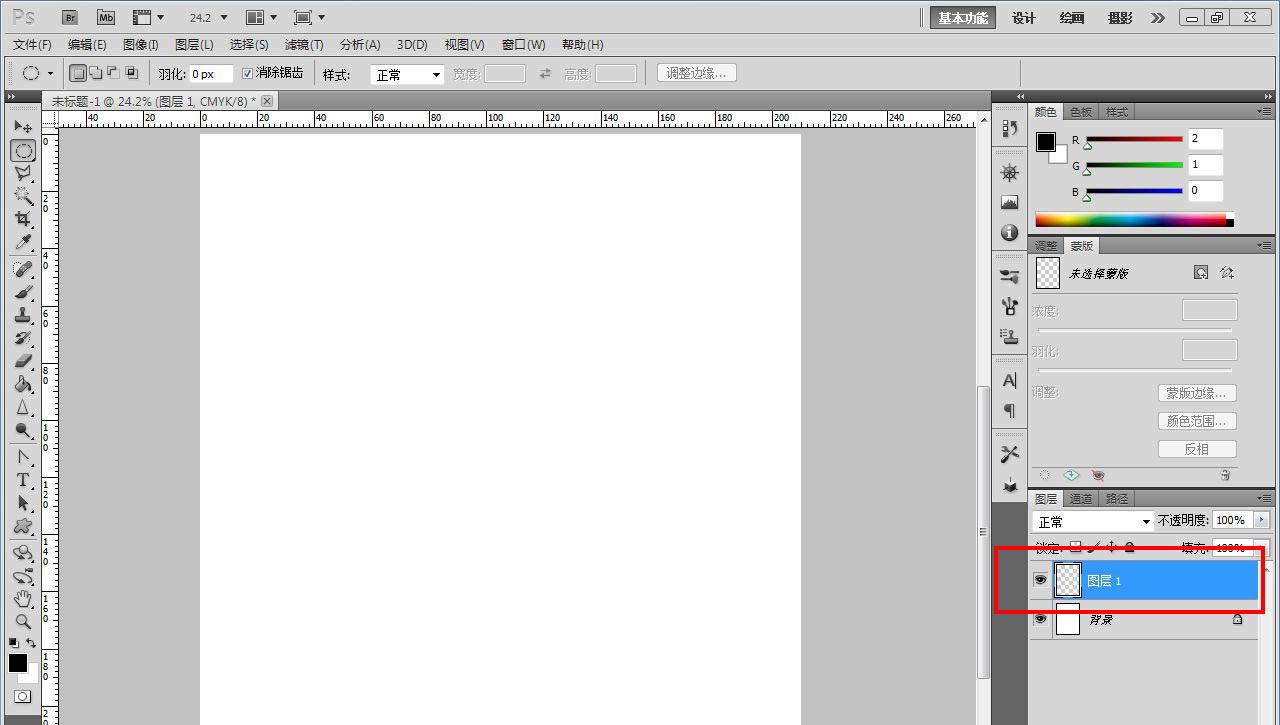Open Info panel icon

click(1009, 233)
